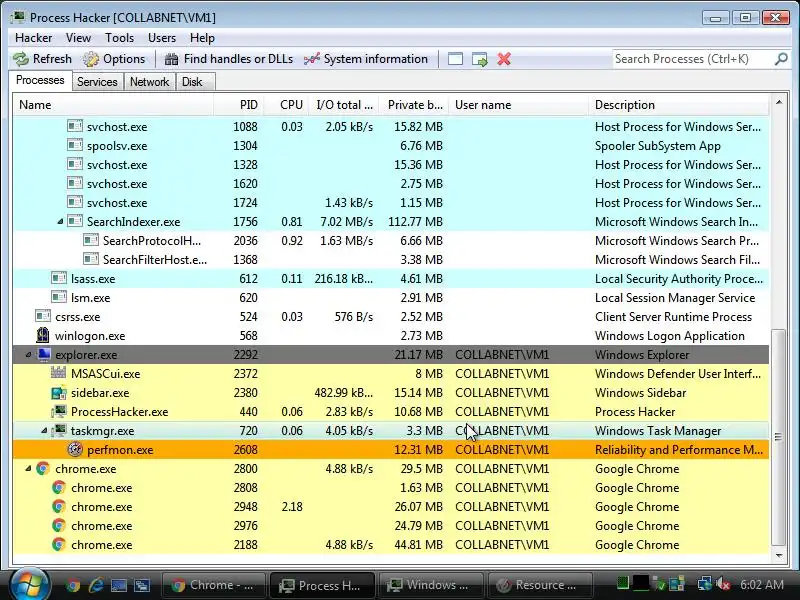The height and width of the screenshot is (600, 800).
Task: Open the Tools menu
Action: click(119, 38)
